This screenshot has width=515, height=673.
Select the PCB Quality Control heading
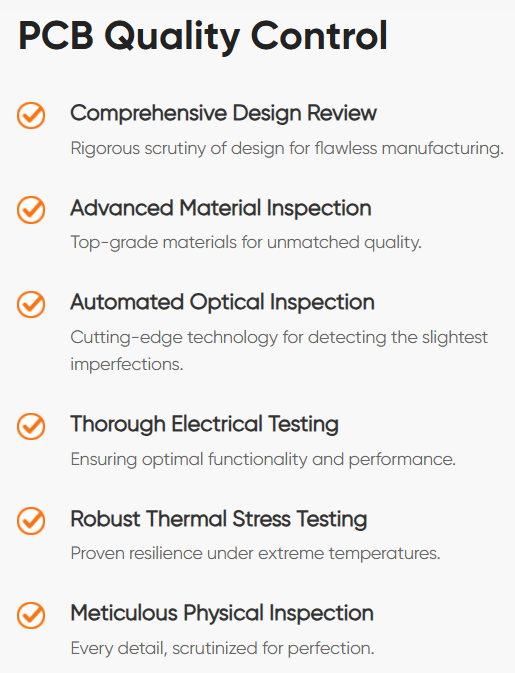pos(203,37)
